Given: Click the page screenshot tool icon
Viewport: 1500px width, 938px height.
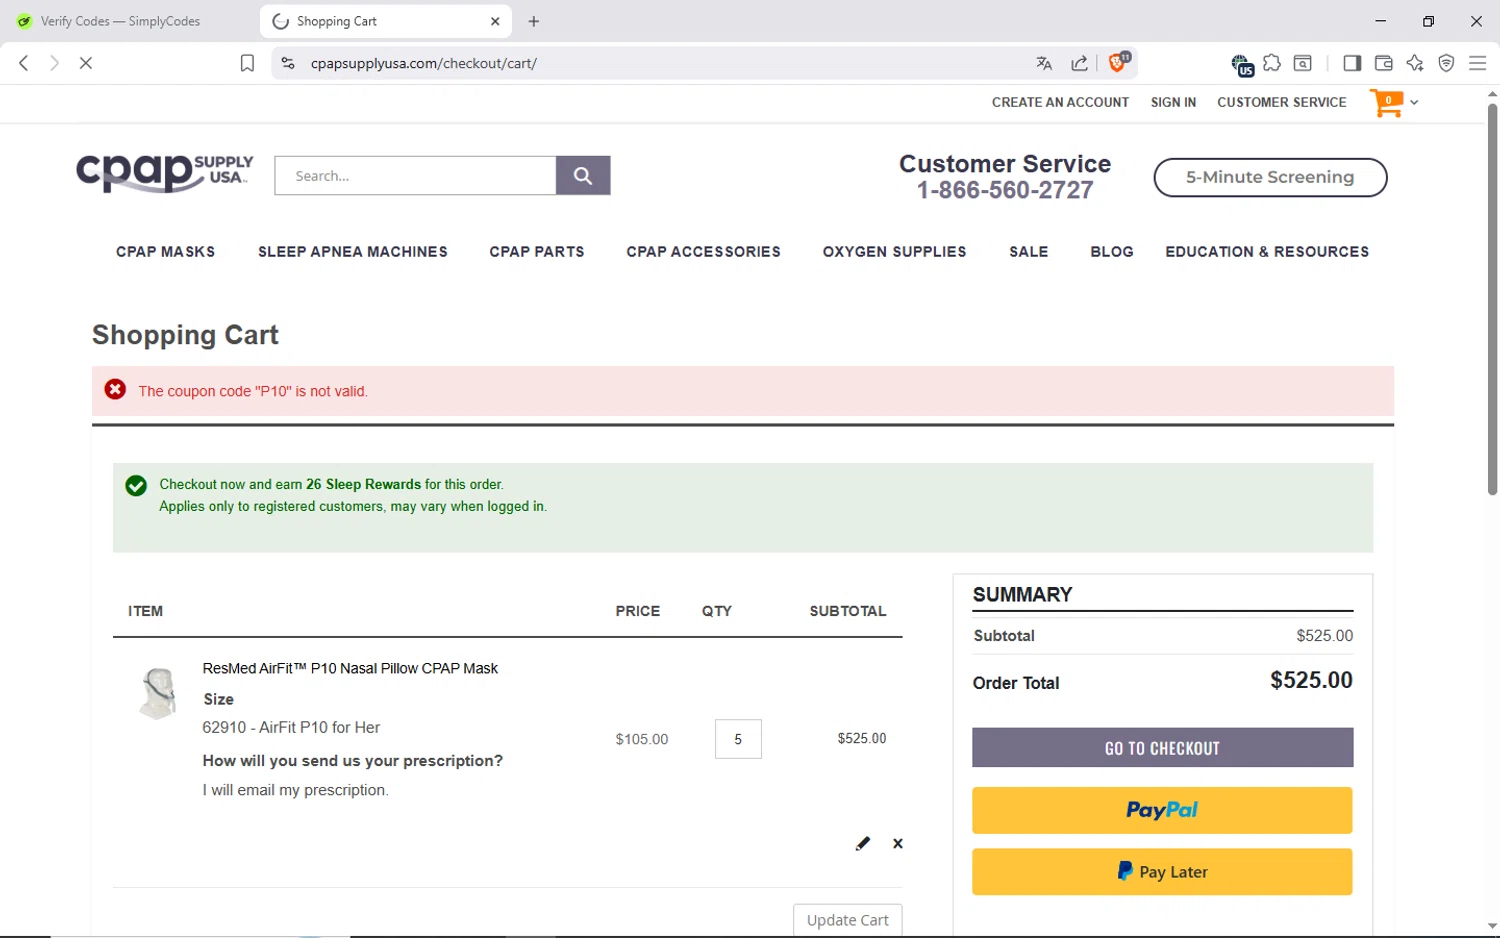Looking at the screenshot, I should pyautogui.click(x=1303, y=63).
